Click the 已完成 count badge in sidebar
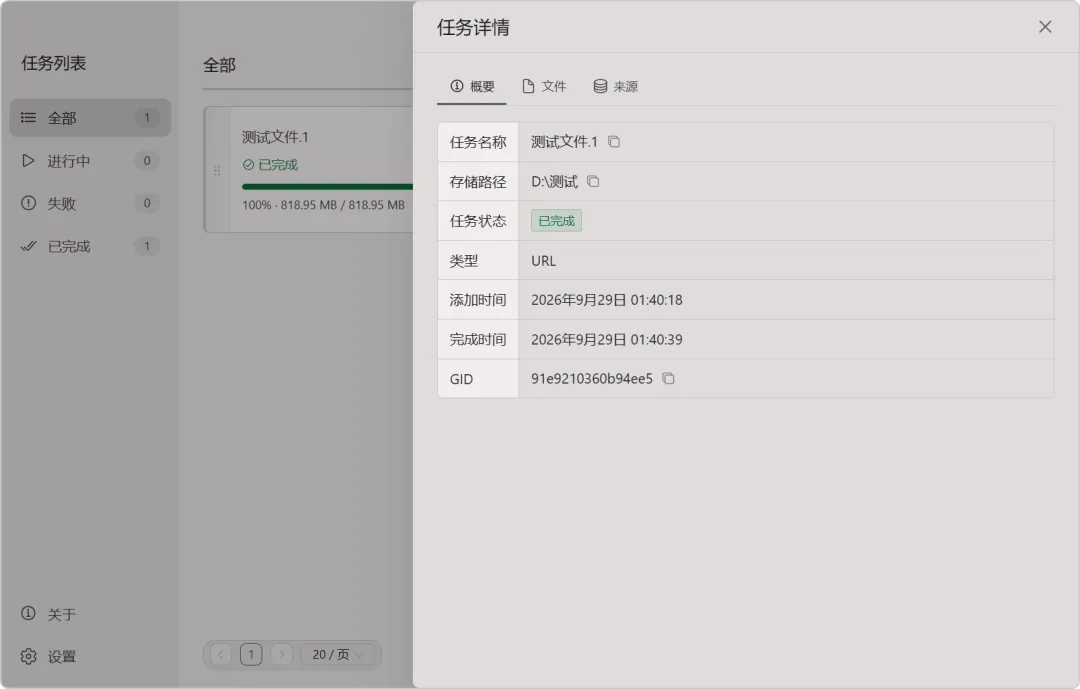This screenshot has width=1080, height=689. [147, 246]
